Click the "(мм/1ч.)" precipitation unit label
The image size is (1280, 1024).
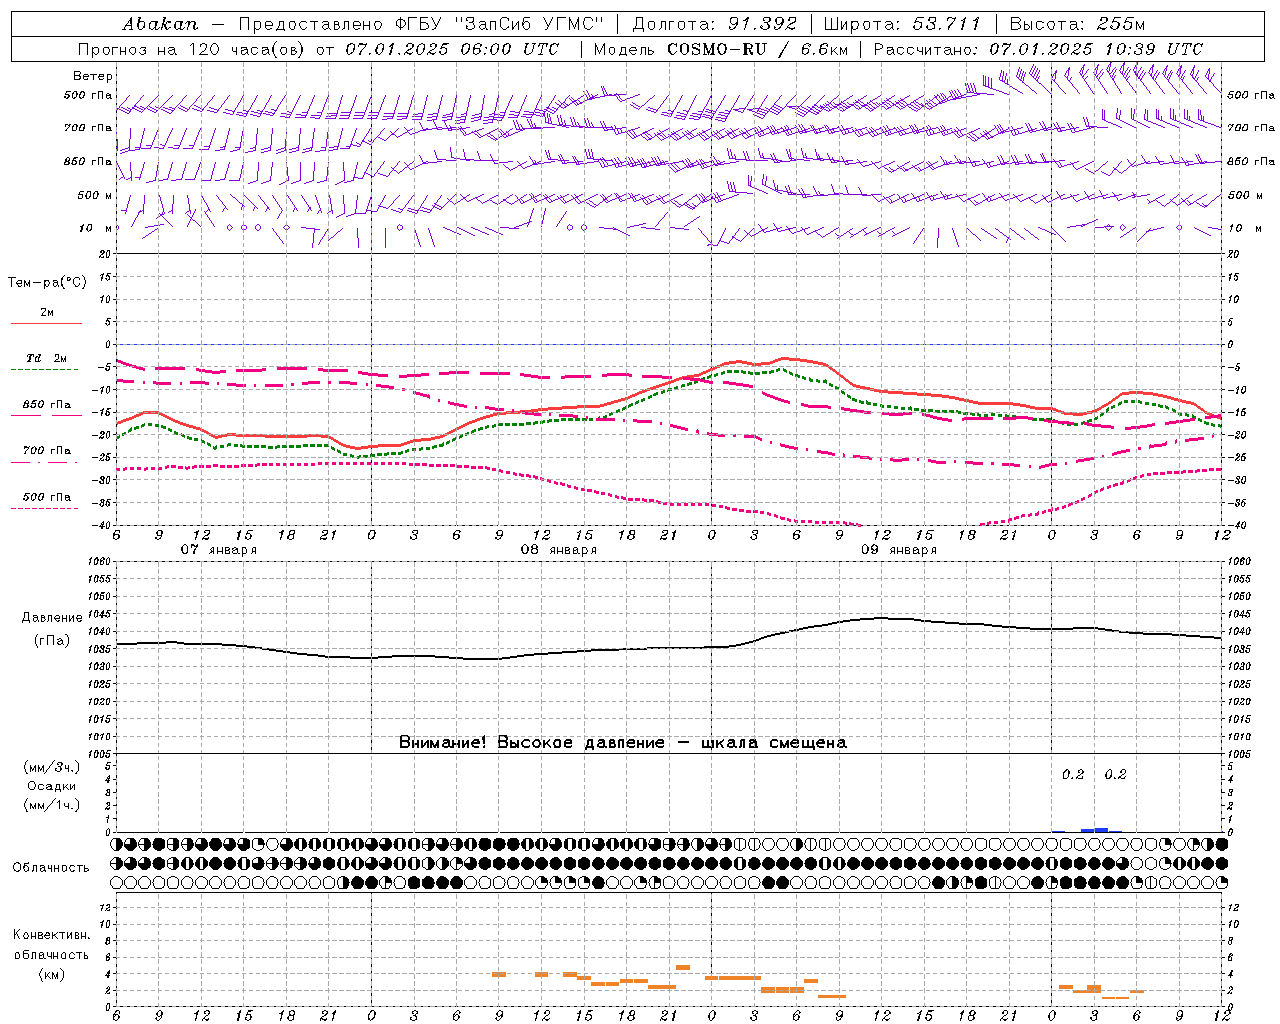(x=52, y=805)
